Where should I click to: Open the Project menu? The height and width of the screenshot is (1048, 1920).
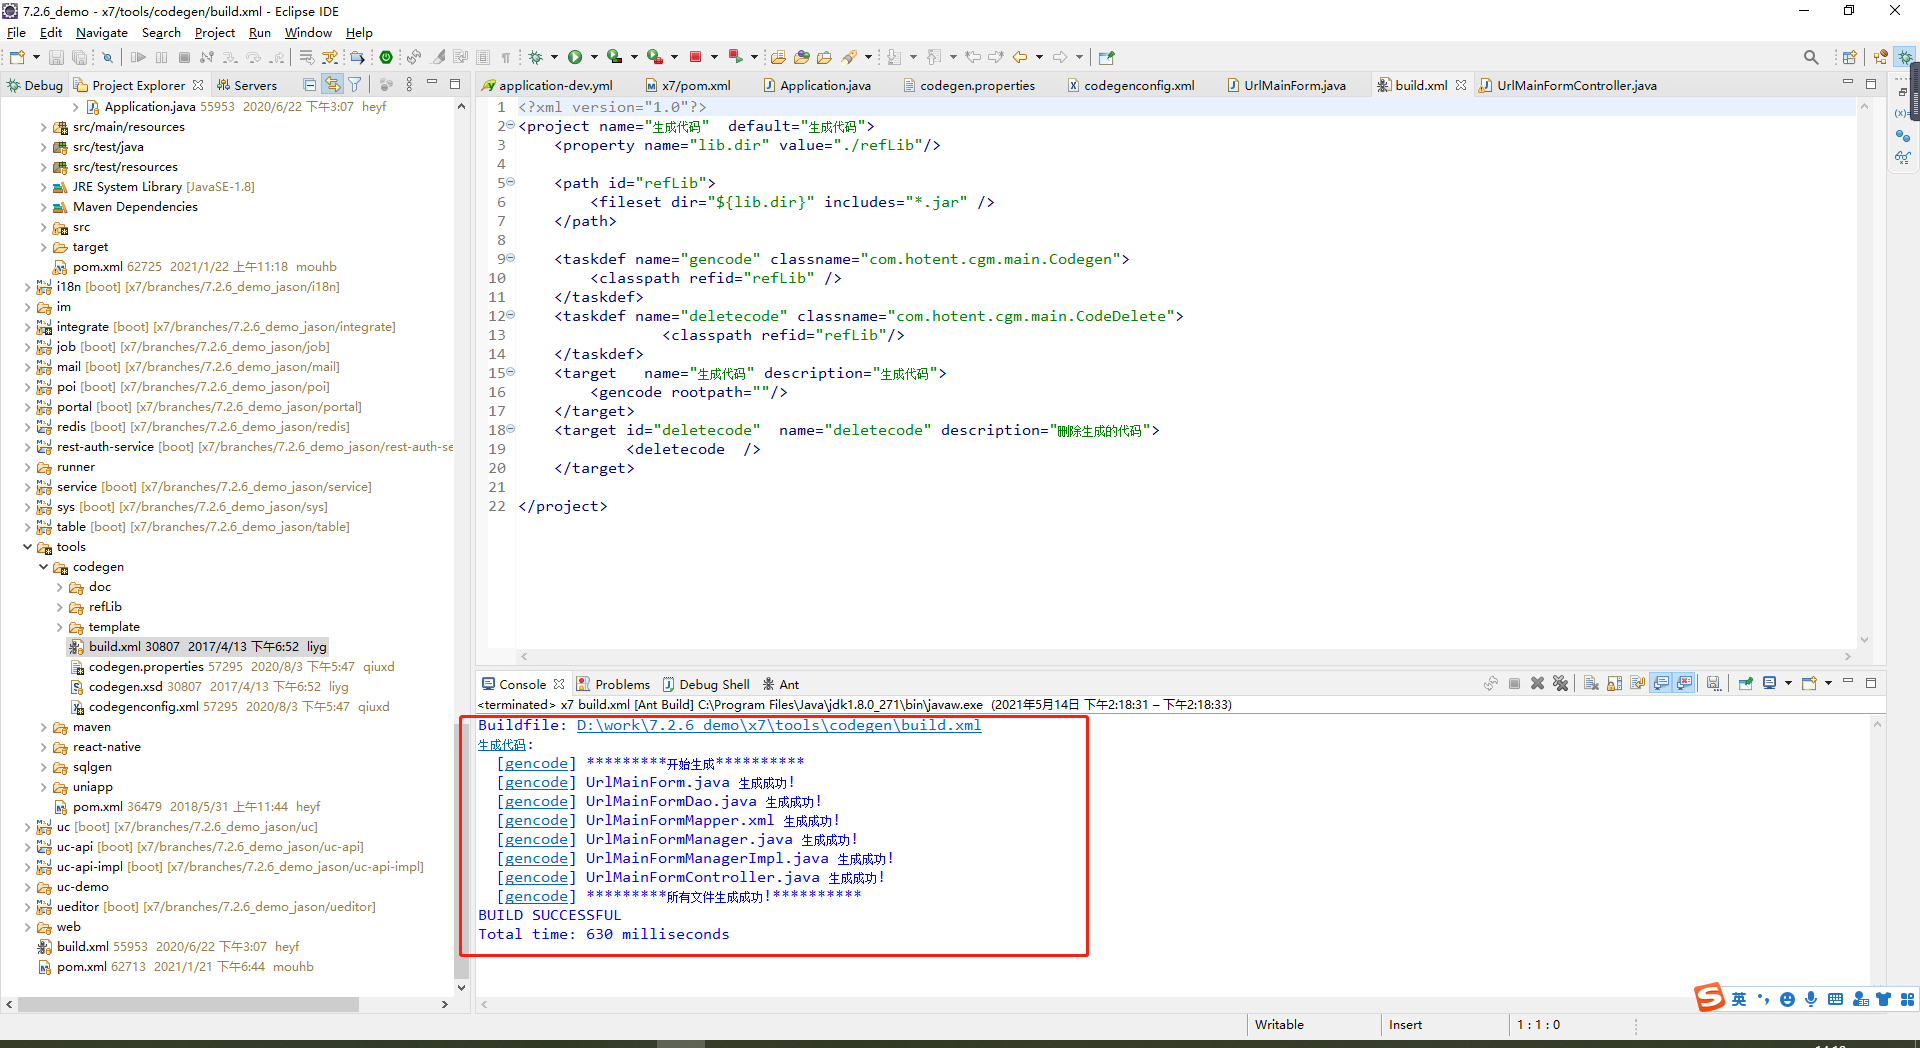pyautogui.click(x=214, y=33)
